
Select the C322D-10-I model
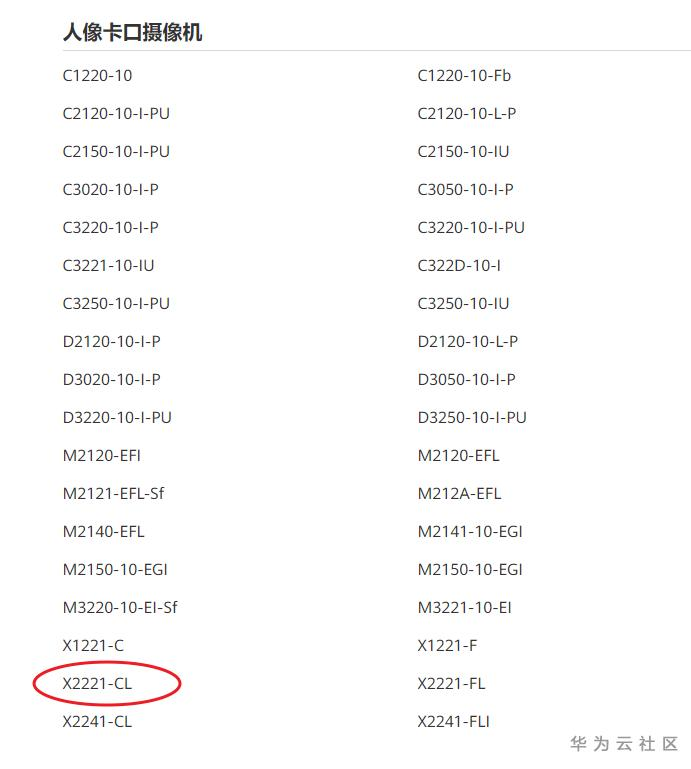tap(459, 266)
